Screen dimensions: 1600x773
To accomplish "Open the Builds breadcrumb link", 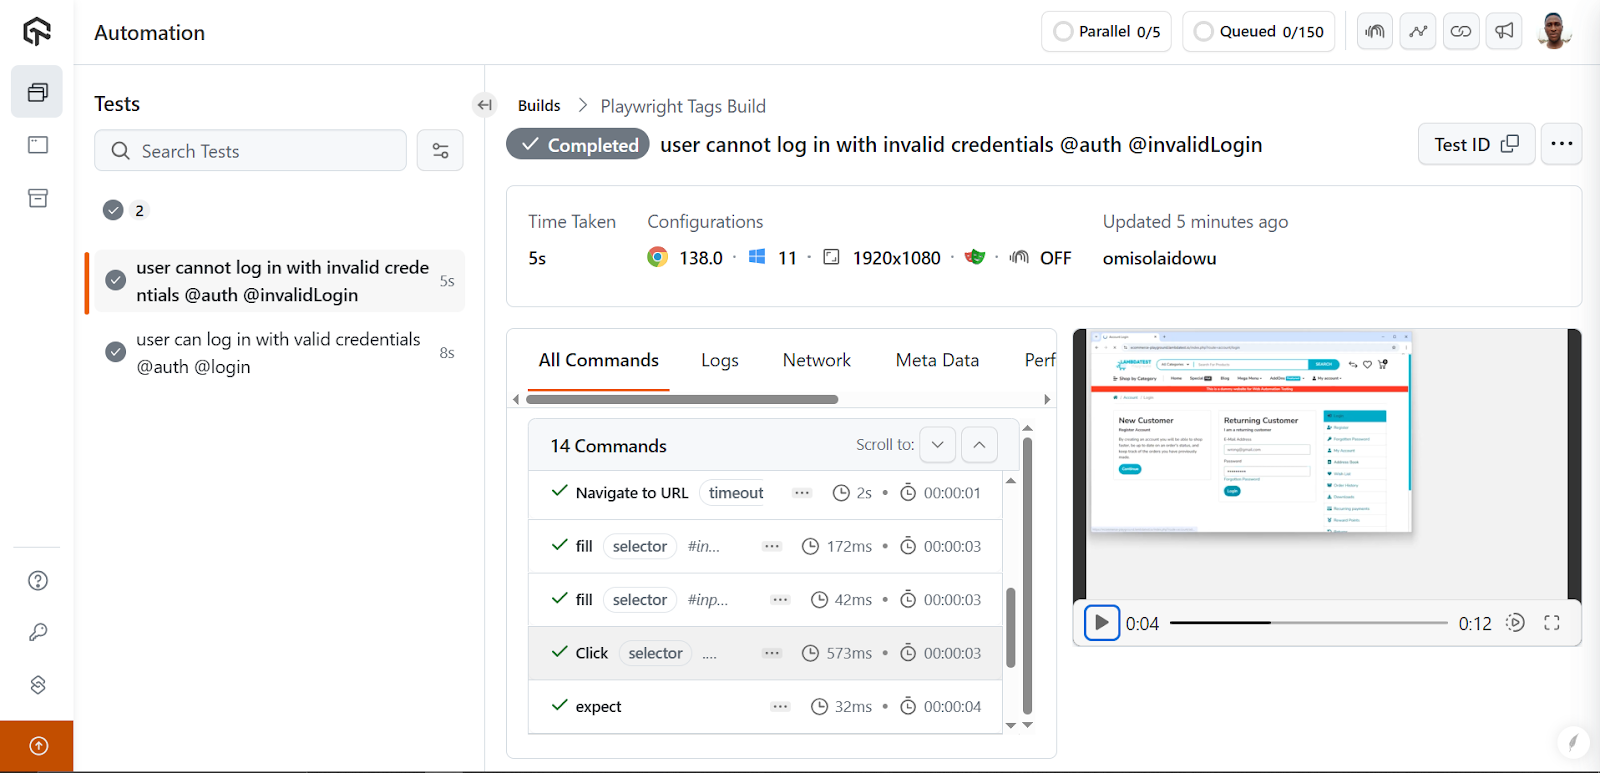I will [539, 106].
